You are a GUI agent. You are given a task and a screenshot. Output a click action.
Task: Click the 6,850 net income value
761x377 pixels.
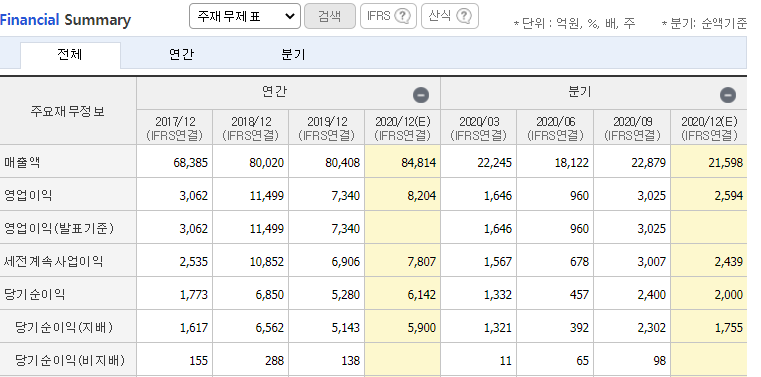pos(269,295)
